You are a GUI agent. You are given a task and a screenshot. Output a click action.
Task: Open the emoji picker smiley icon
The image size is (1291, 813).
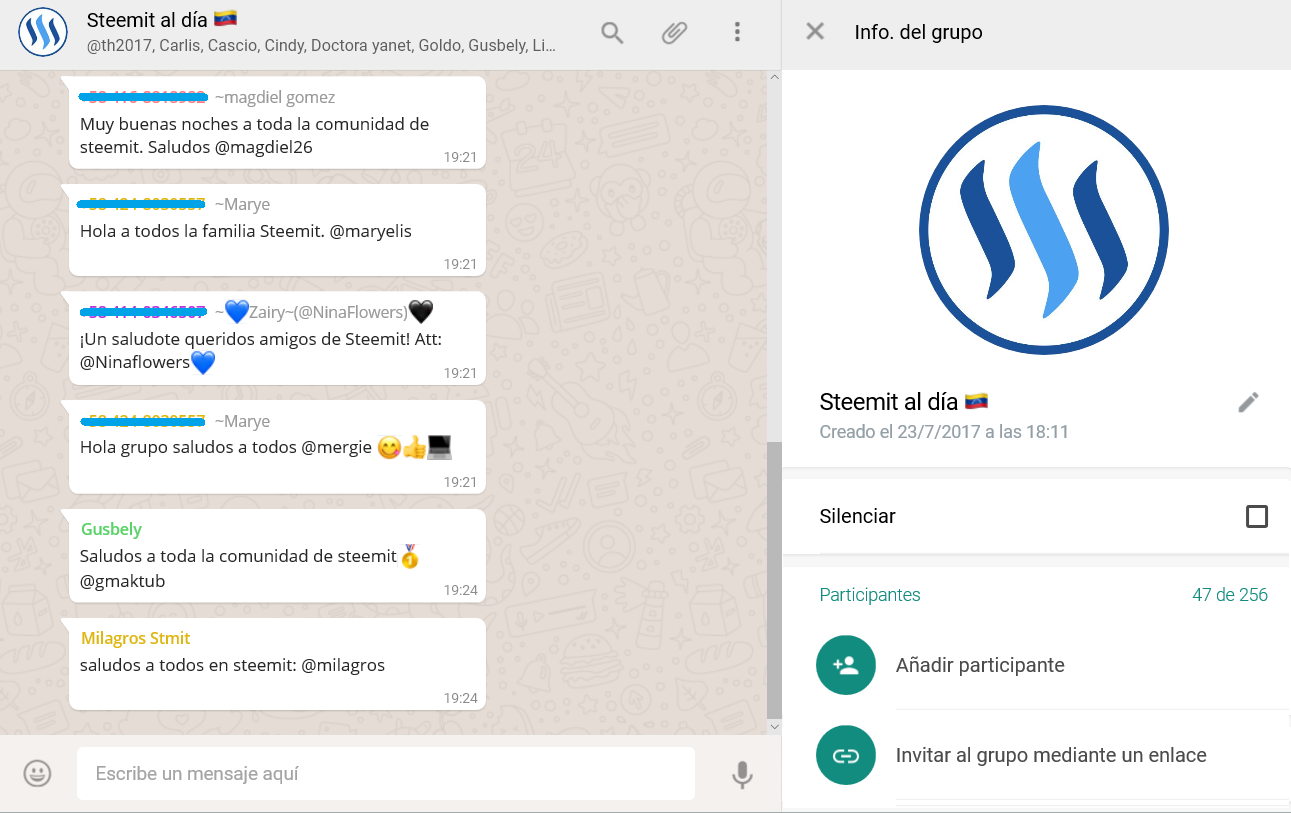[x=38, y=773]
